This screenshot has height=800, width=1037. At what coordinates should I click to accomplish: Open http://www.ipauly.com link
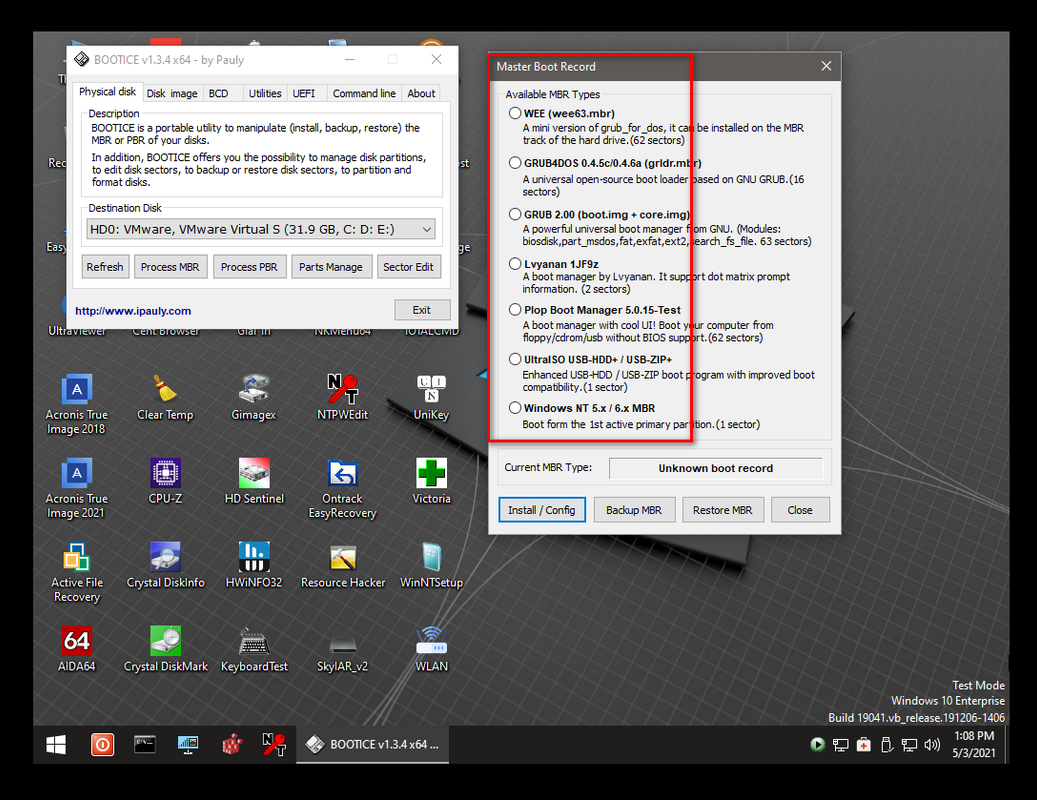point(133,311)
